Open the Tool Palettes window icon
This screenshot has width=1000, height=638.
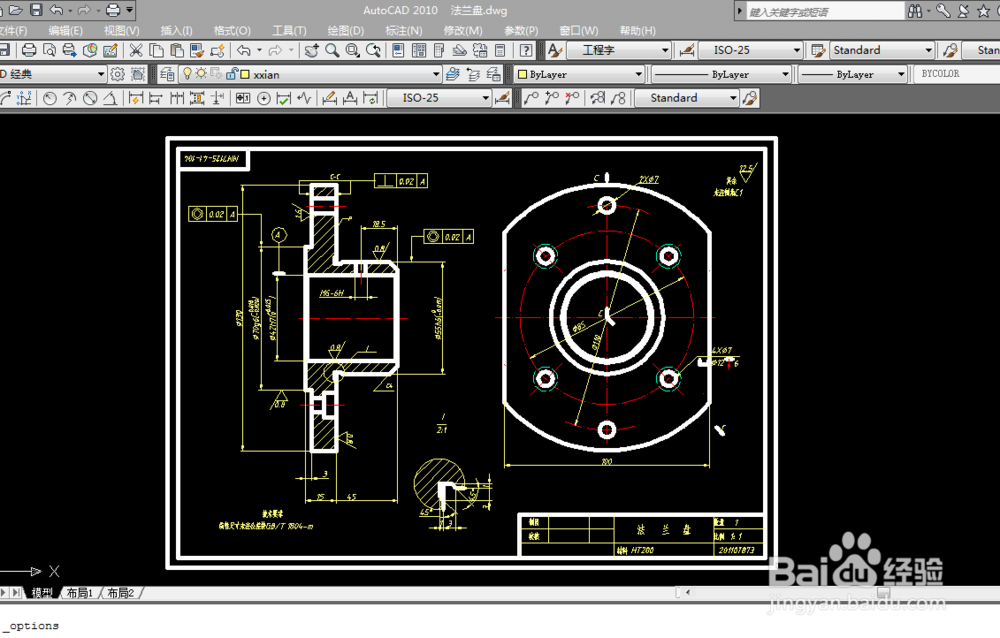[x=439, y=50]
